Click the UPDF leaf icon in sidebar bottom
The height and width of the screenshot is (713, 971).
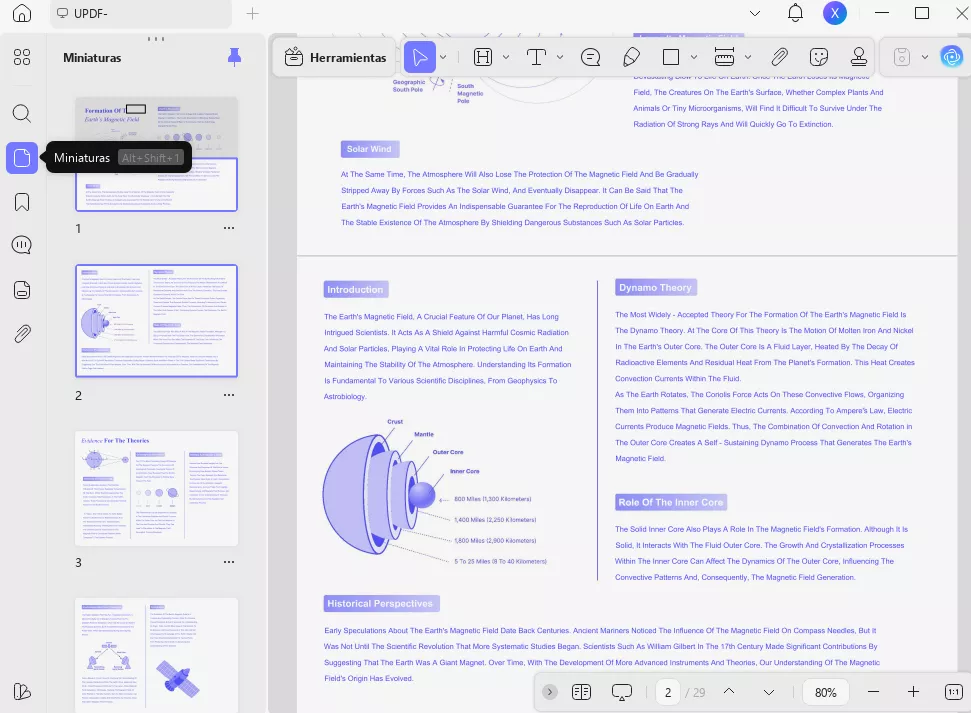click(x=22, y=691)
